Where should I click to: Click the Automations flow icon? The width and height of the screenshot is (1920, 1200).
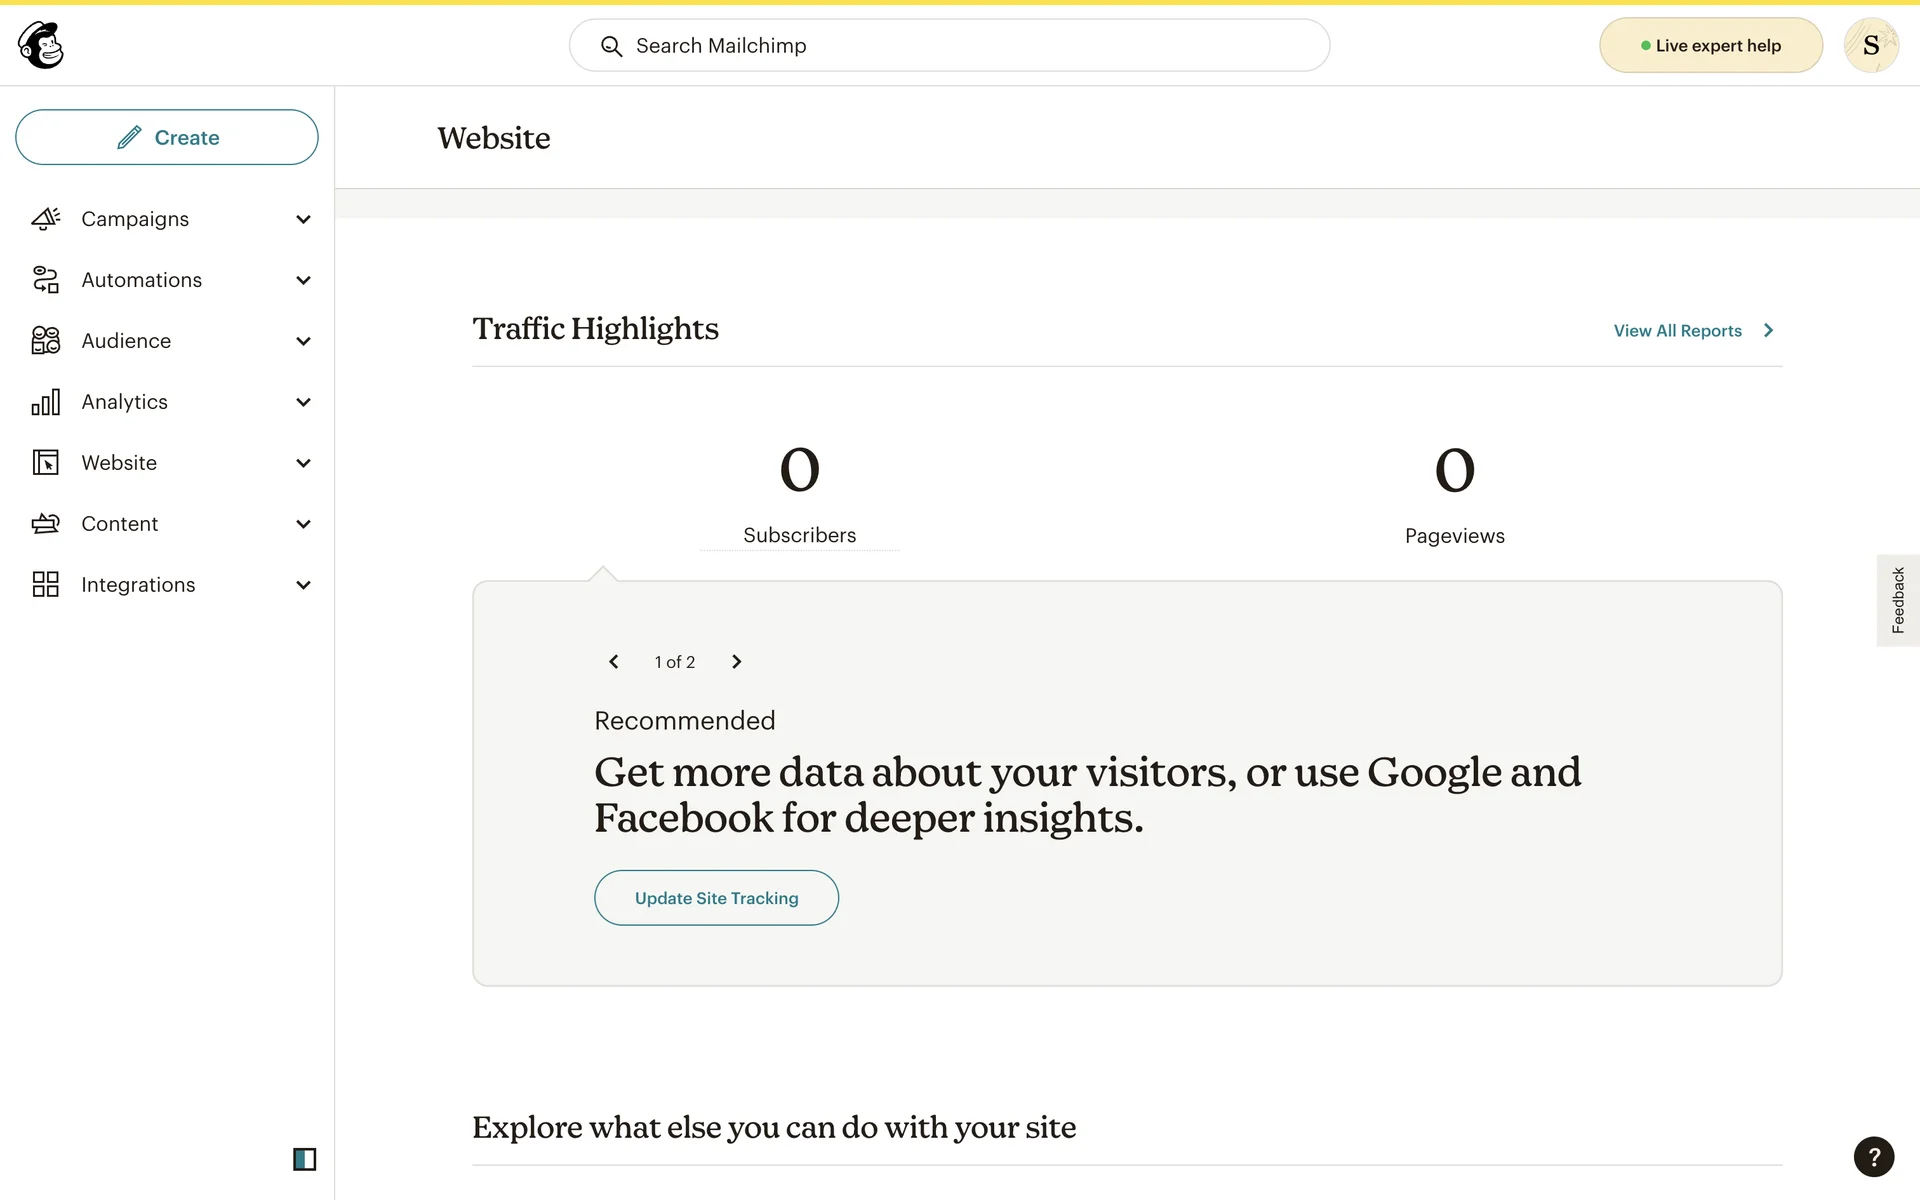click(x=46, y=280)
